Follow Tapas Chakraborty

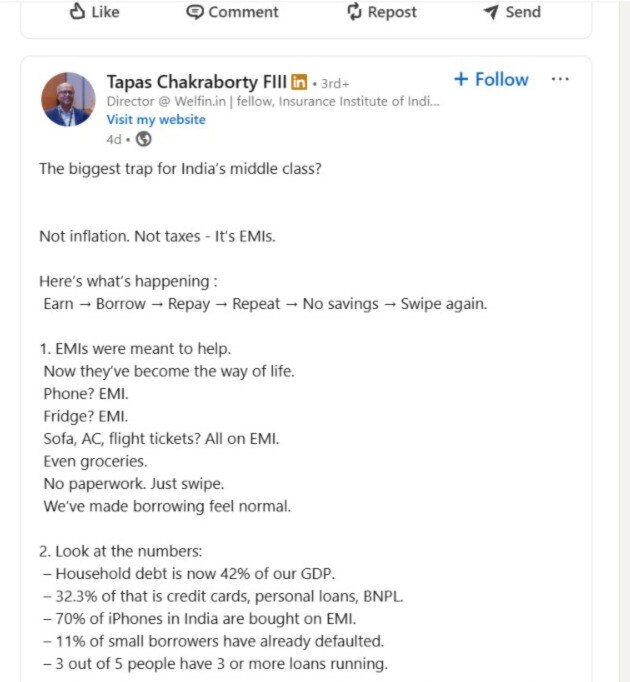click(x=490, y=80)
